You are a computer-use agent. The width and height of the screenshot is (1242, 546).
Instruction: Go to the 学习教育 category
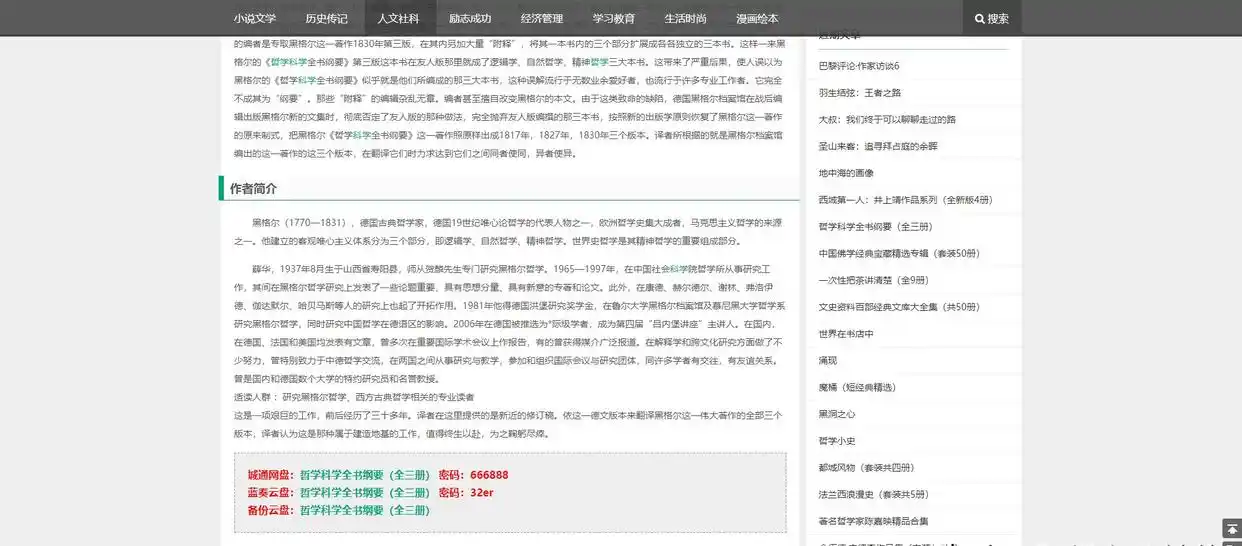coord(613,18)
